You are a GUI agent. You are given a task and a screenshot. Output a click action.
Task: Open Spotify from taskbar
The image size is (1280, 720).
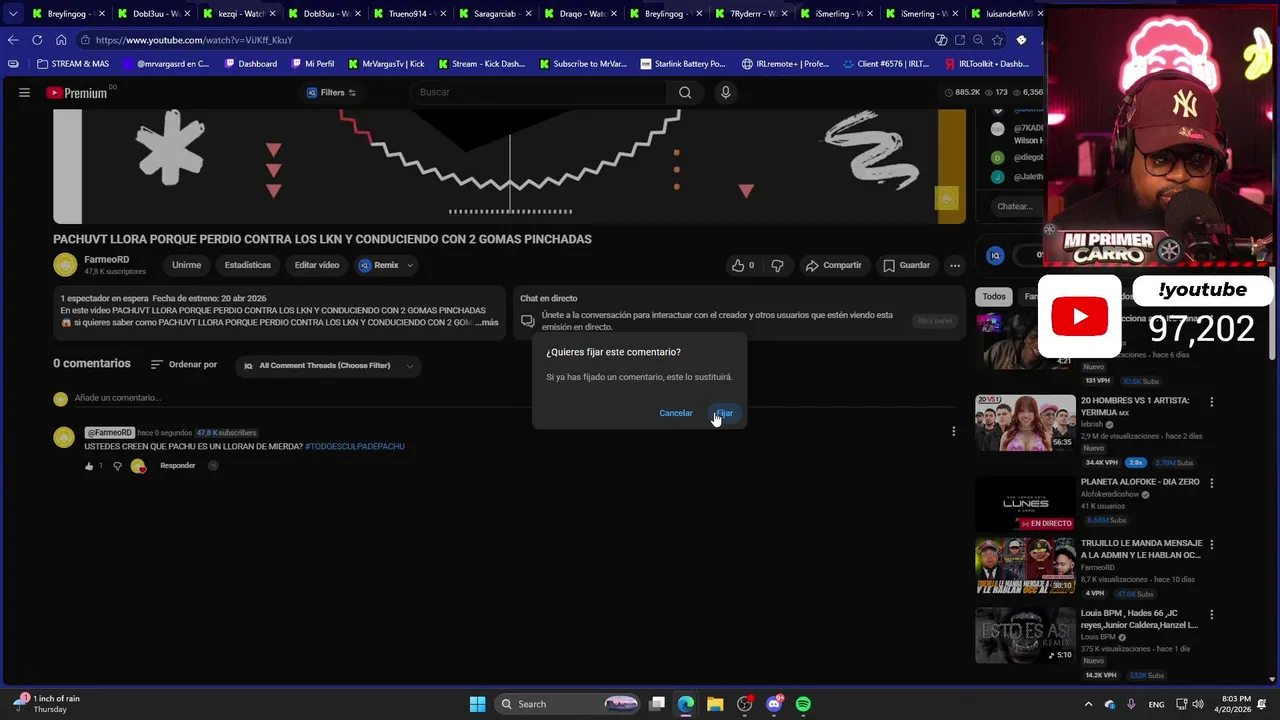pyautogui.click(x=803, y=704)
